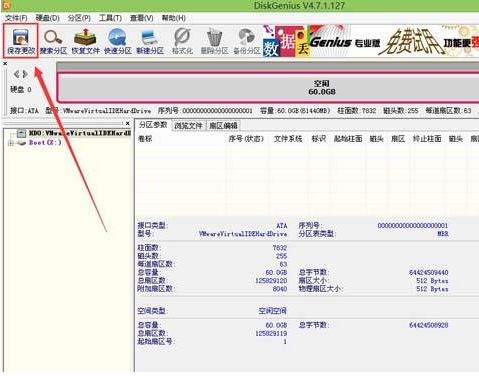Expand the Boot (X:) tree node
This screenshot has width=479, height=376.
point(11,143)
